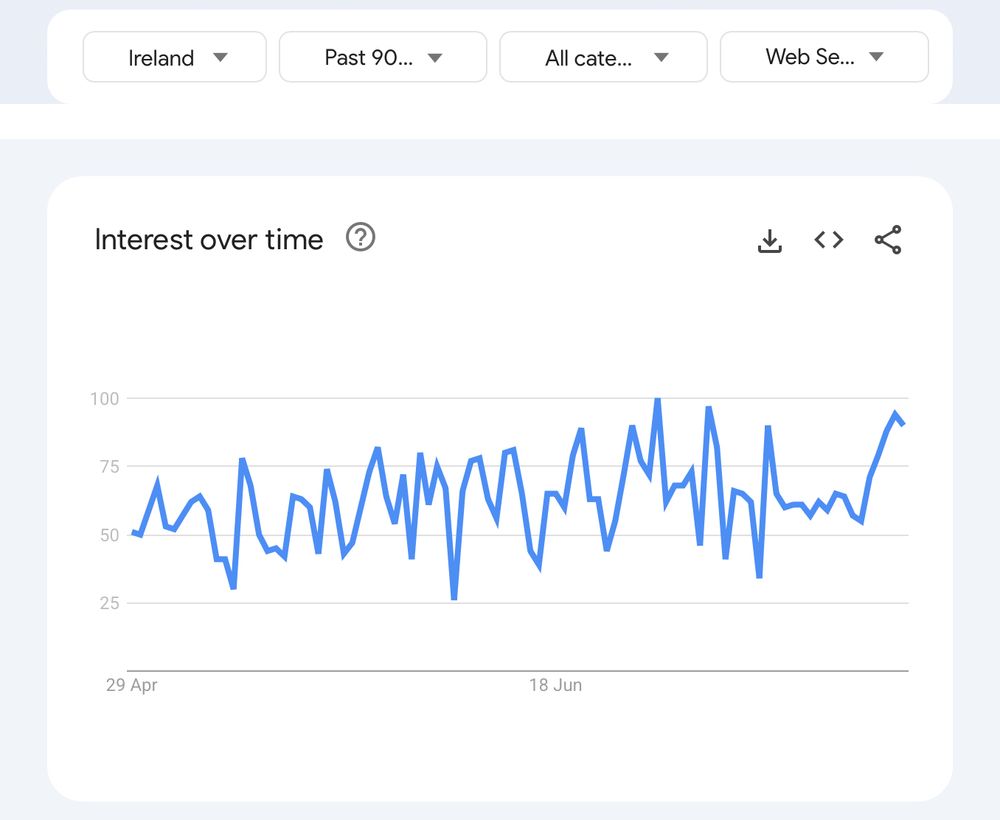
Task: Click the second-highest spike right after peak
Action: coord(708,408)
